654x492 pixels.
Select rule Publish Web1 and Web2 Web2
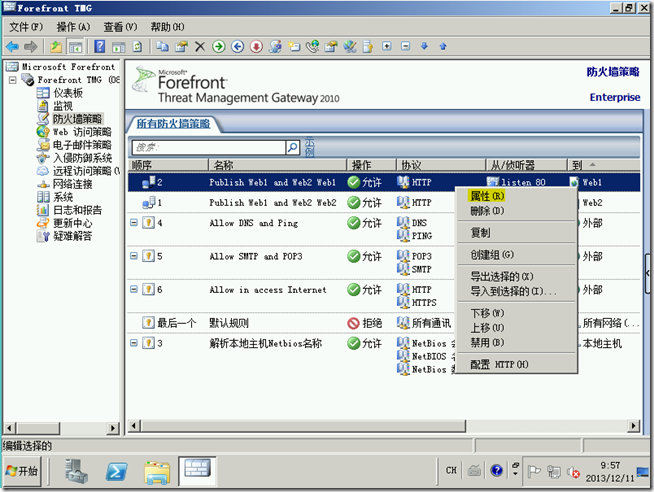coord(273,203)
